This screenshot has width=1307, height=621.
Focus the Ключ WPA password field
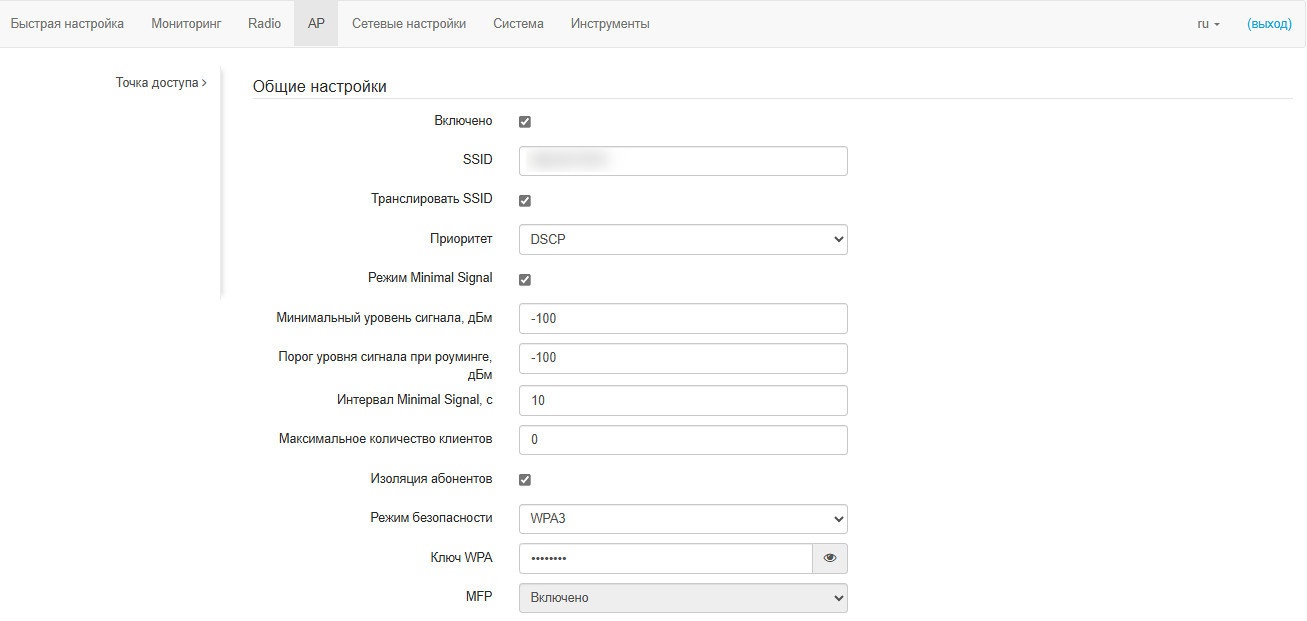(x=665, y=559)
